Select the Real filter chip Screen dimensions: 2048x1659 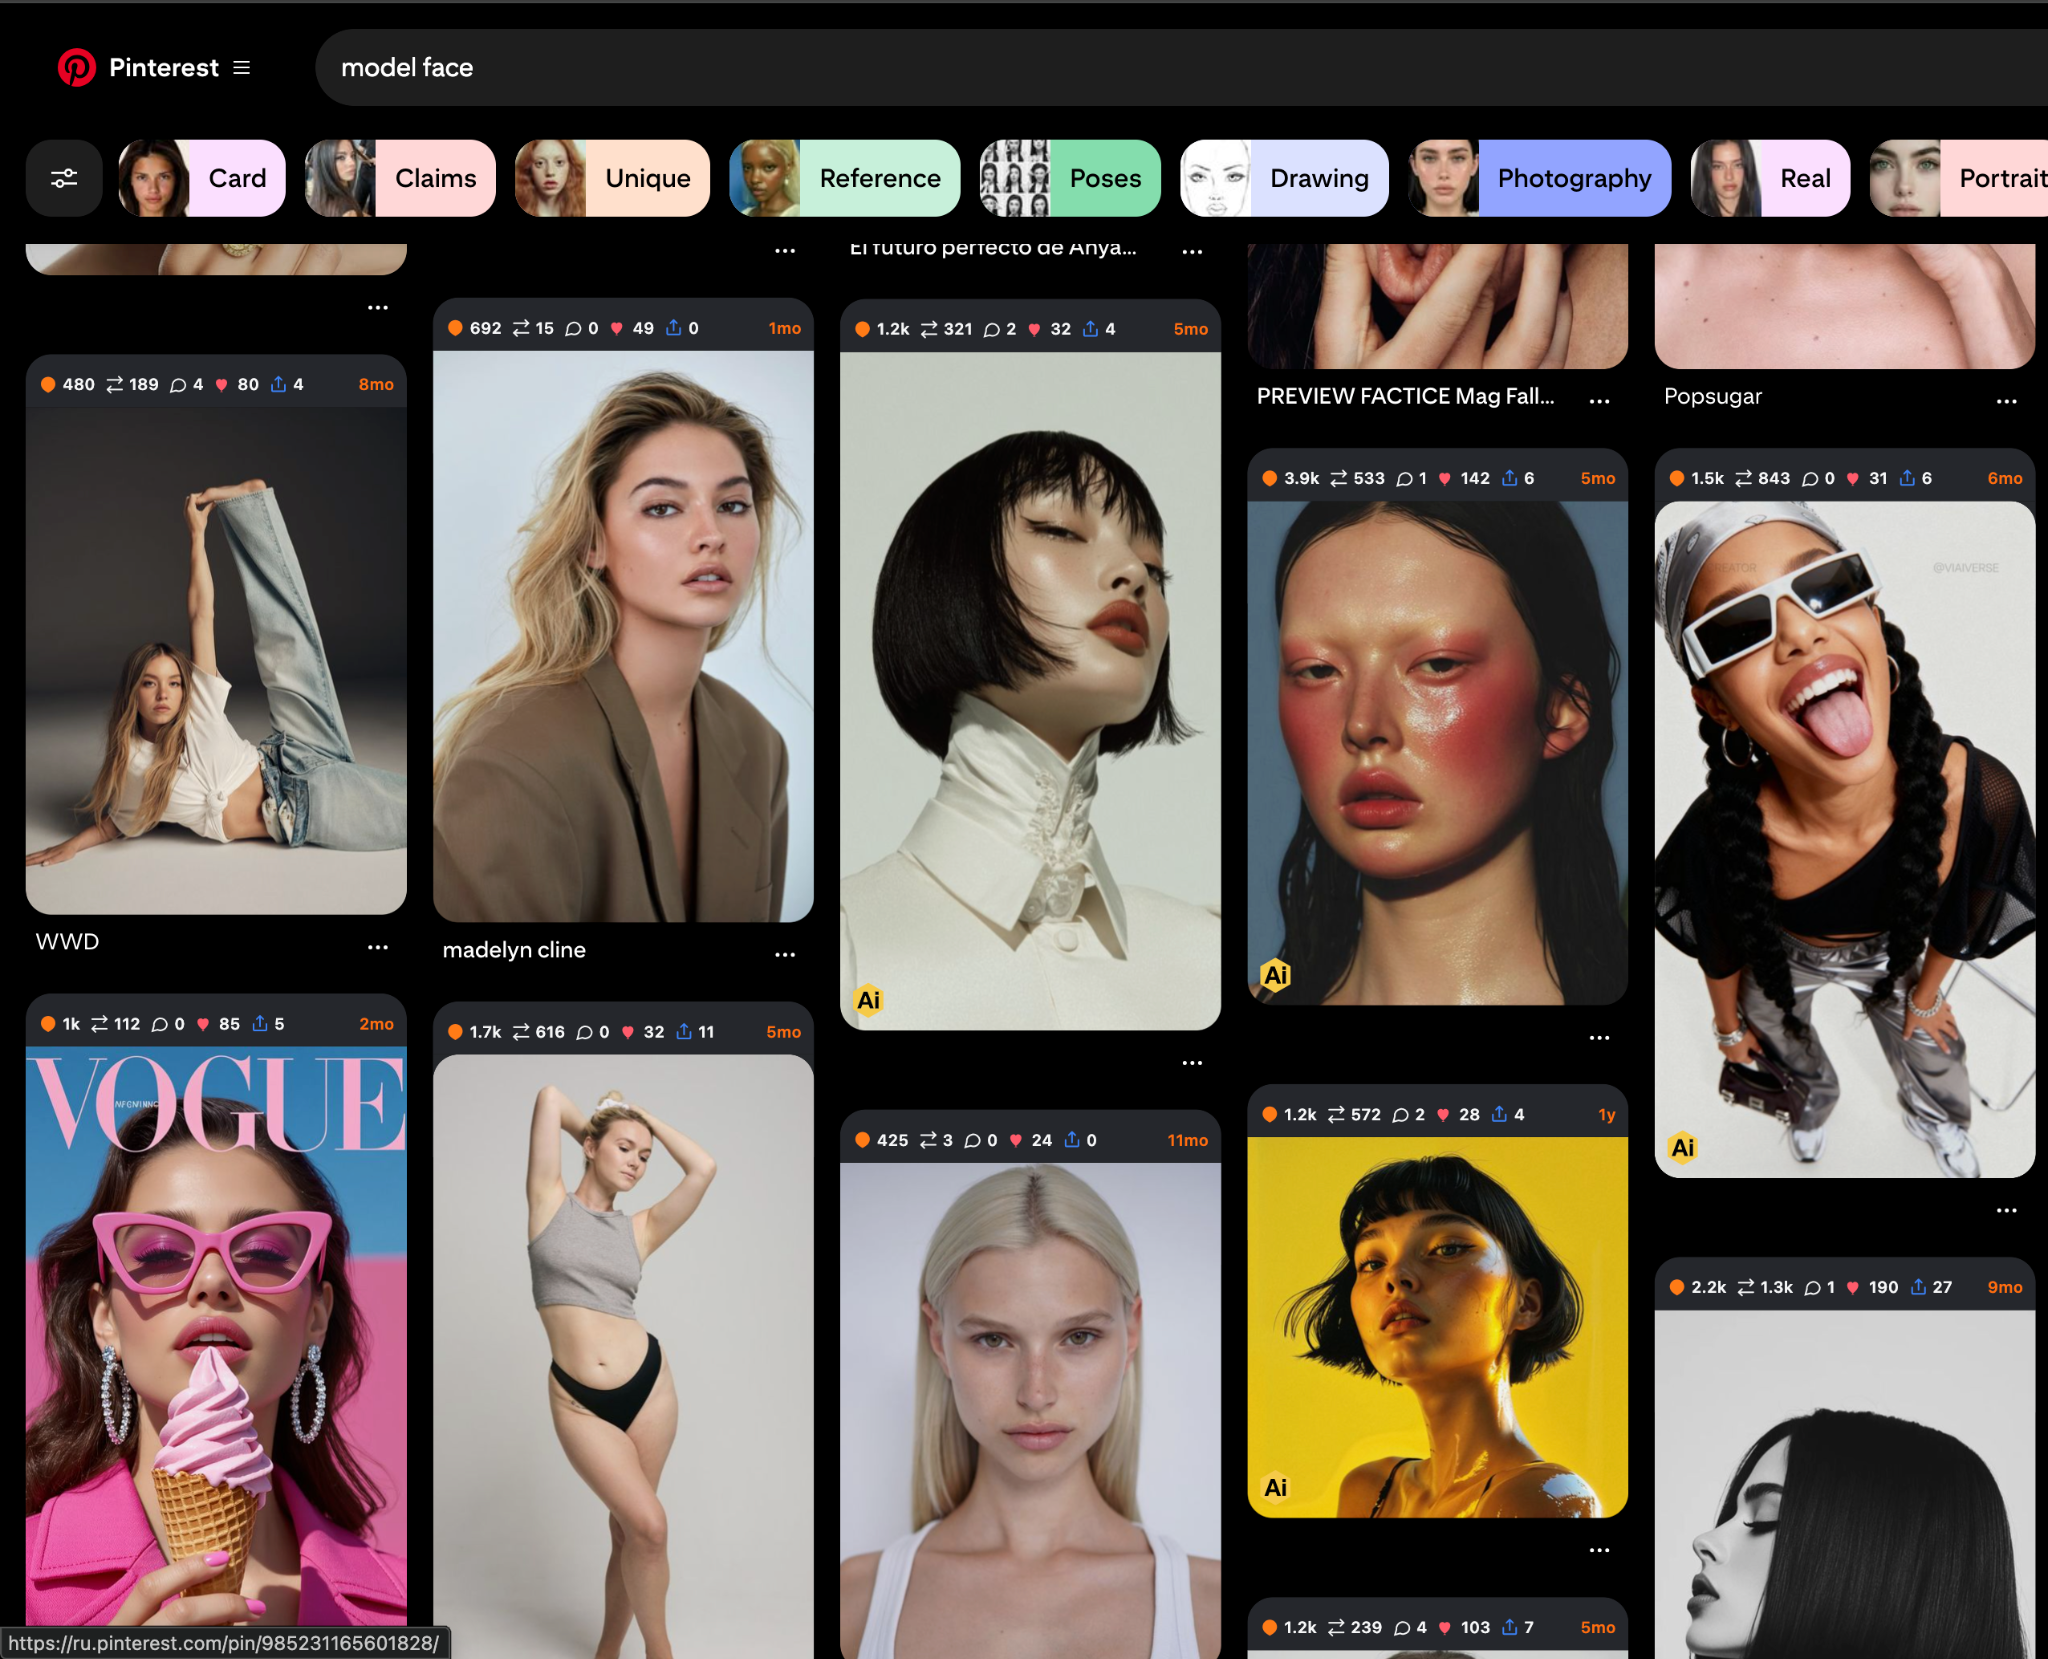pyautogui.click(x=1770, y=178)
